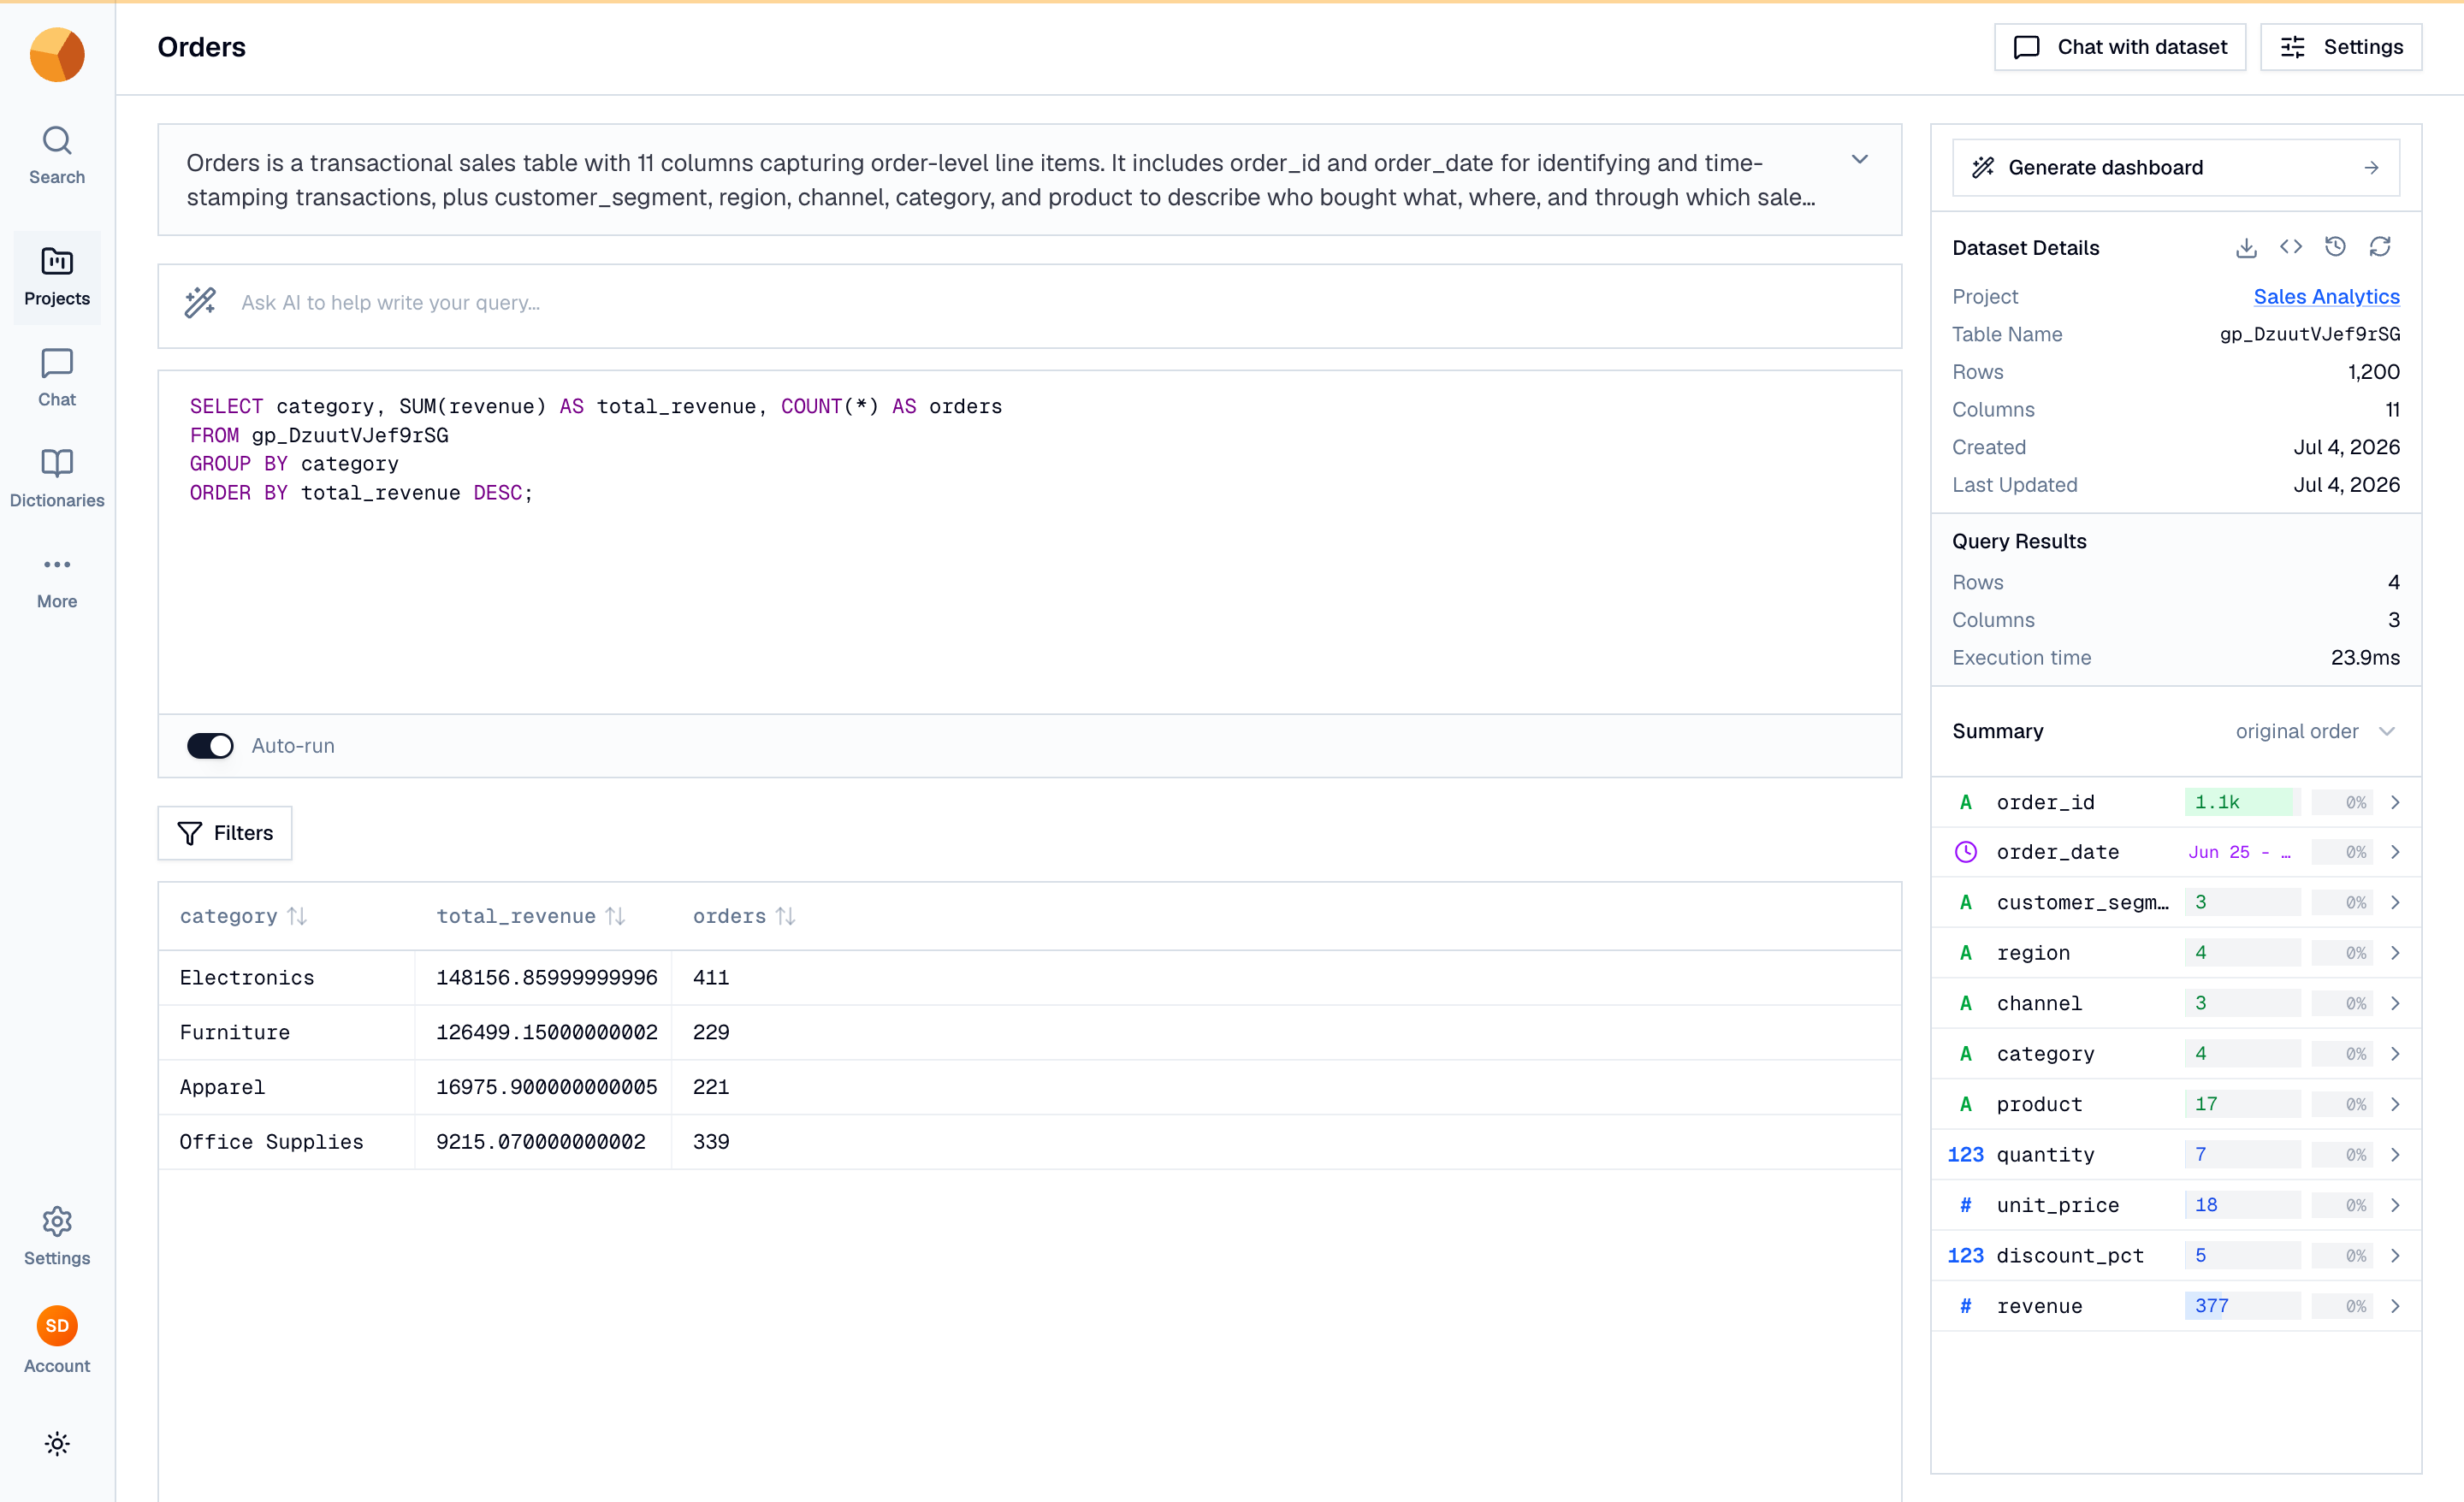Select the Apparel row cell

click(286, 1087)
